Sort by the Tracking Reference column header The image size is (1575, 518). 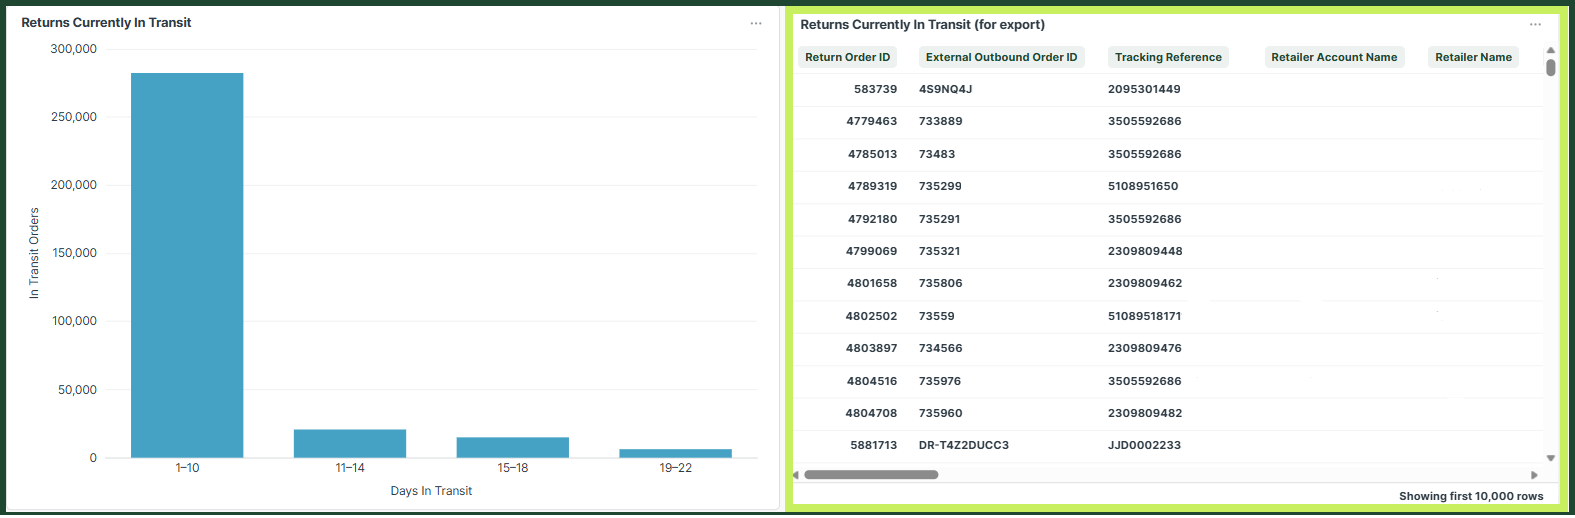1168,57
